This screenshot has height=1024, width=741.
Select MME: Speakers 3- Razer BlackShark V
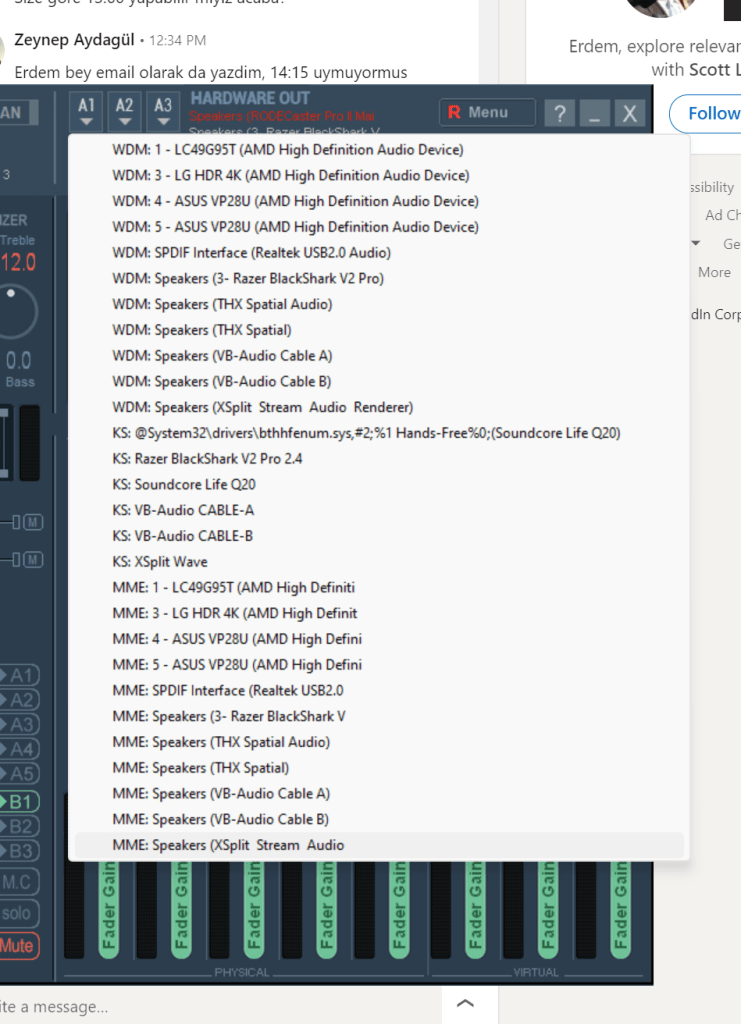379,717
